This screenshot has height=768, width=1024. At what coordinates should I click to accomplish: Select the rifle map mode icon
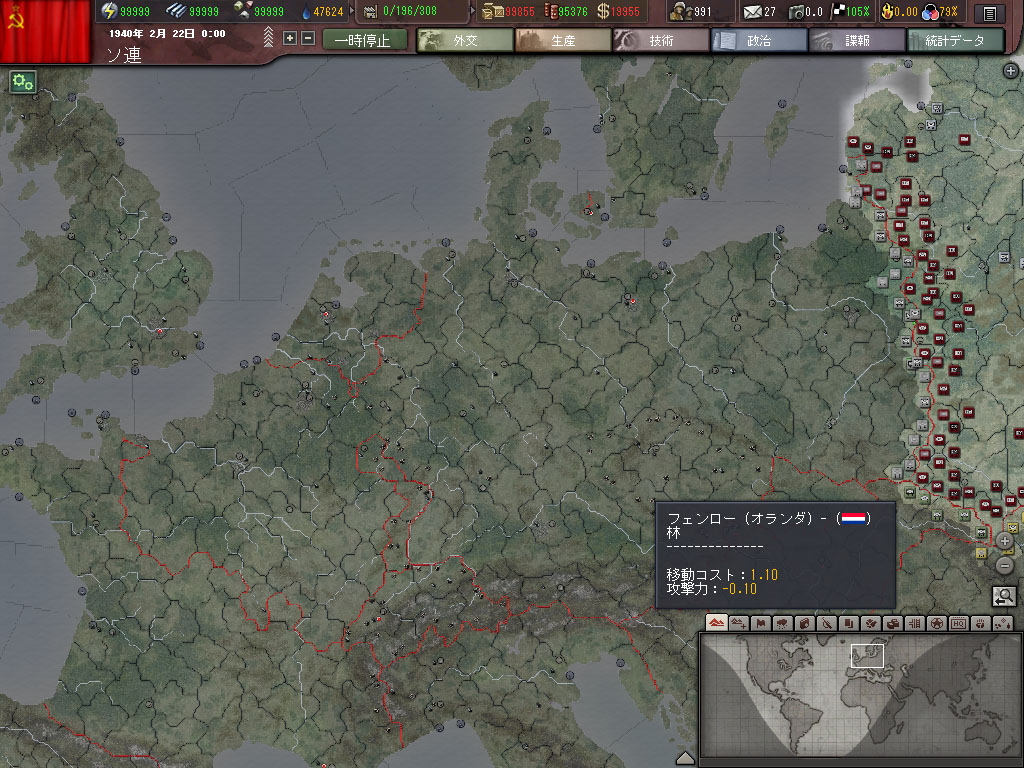point(827,623)
